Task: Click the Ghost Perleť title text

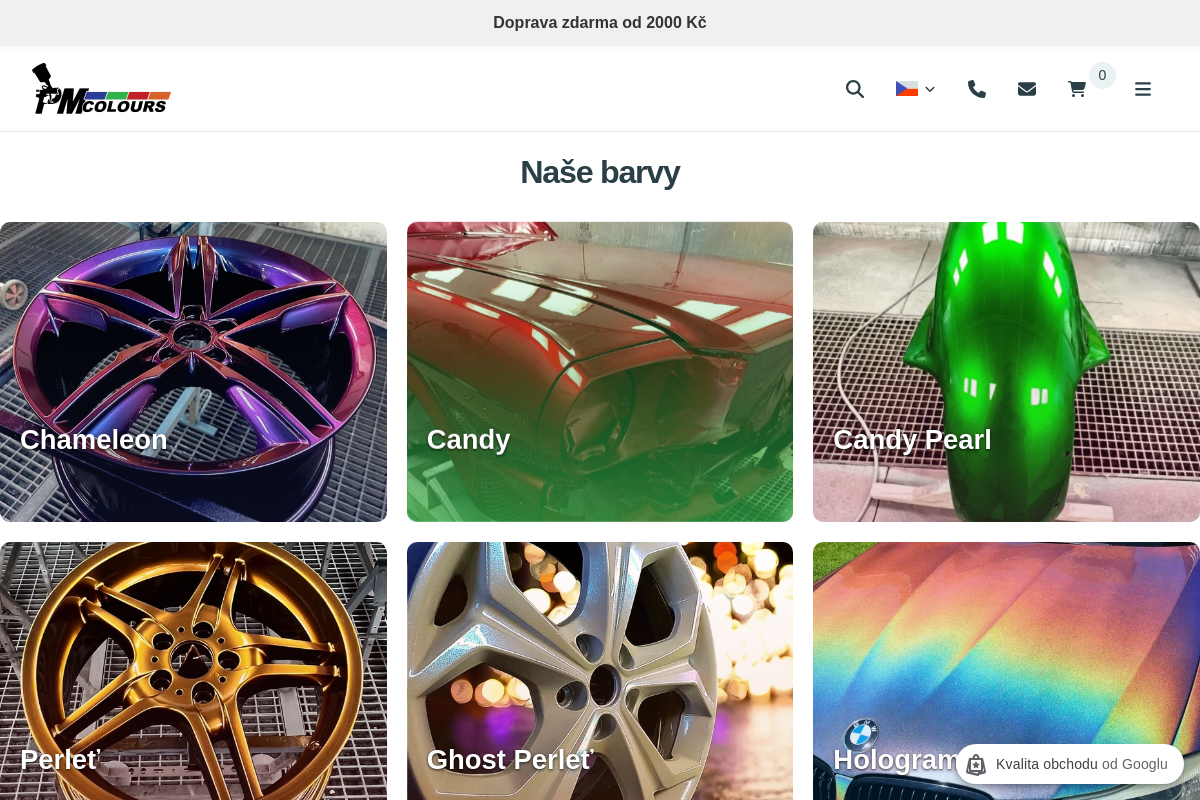Action: (x=510, y=760)
